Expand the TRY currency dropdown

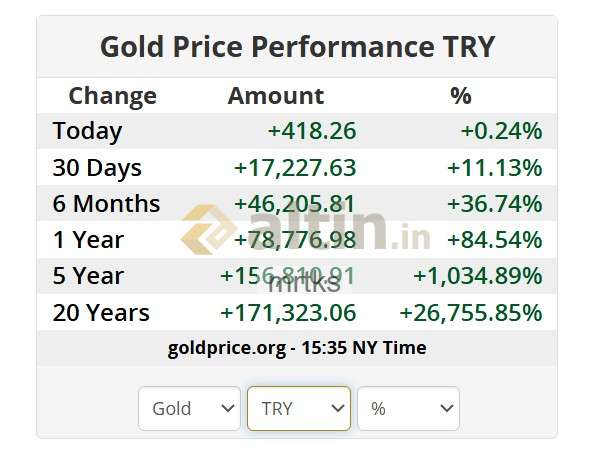click(298, 409)
